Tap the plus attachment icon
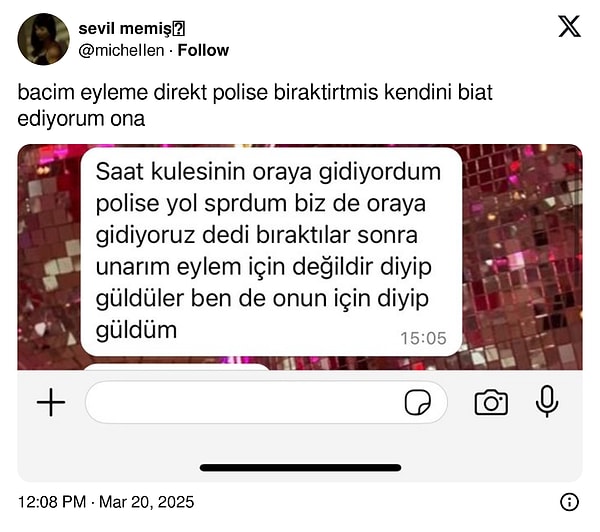Screen dimensions: 600x532 (x=51, y=402)
